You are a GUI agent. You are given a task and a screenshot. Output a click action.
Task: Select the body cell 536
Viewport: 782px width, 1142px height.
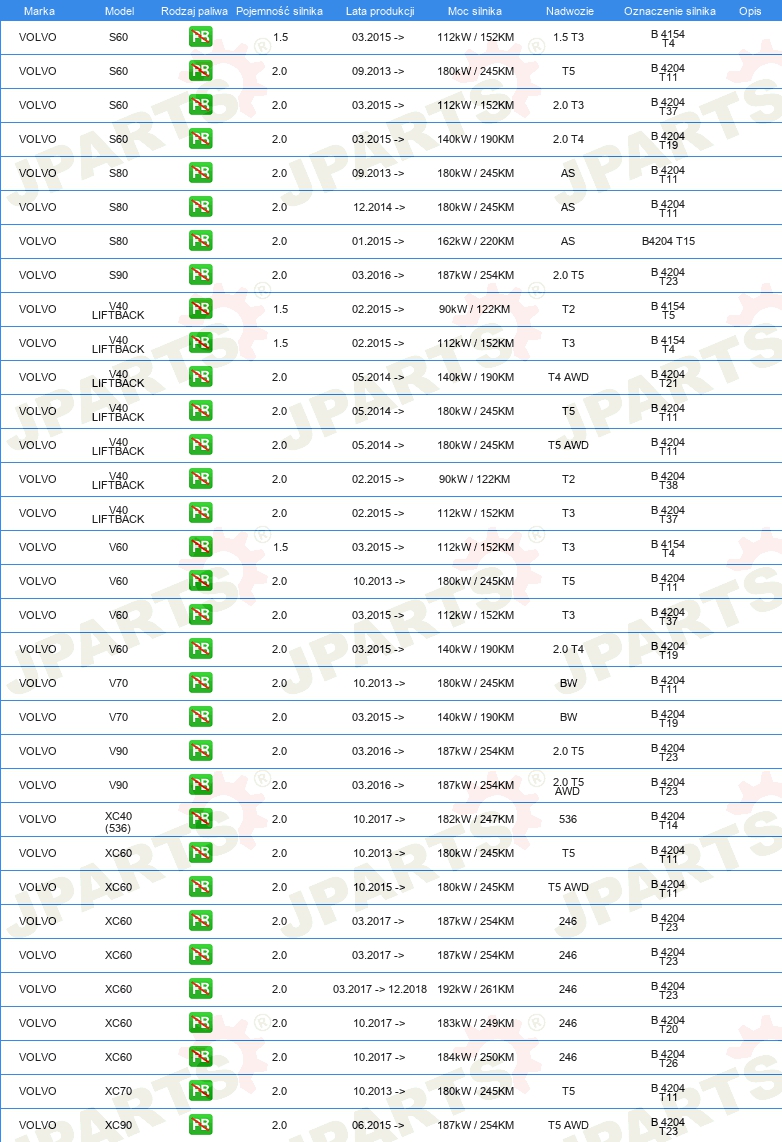click(x=568, y=819)
